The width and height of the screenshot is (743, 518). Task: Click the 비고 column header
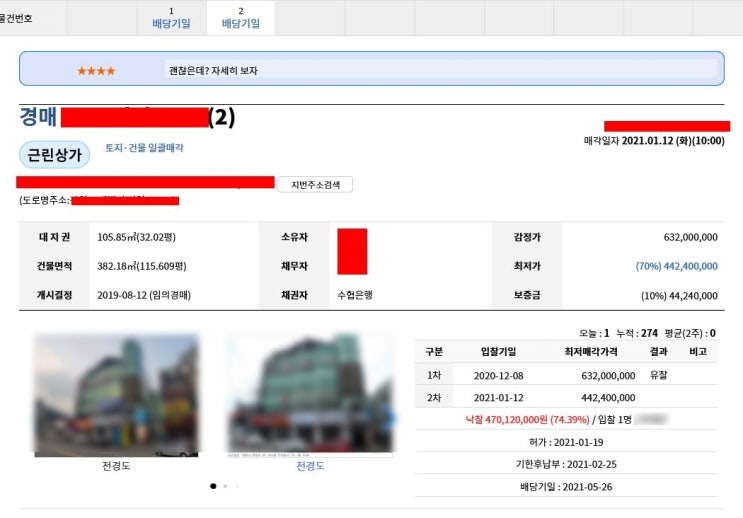pos(698,352)
